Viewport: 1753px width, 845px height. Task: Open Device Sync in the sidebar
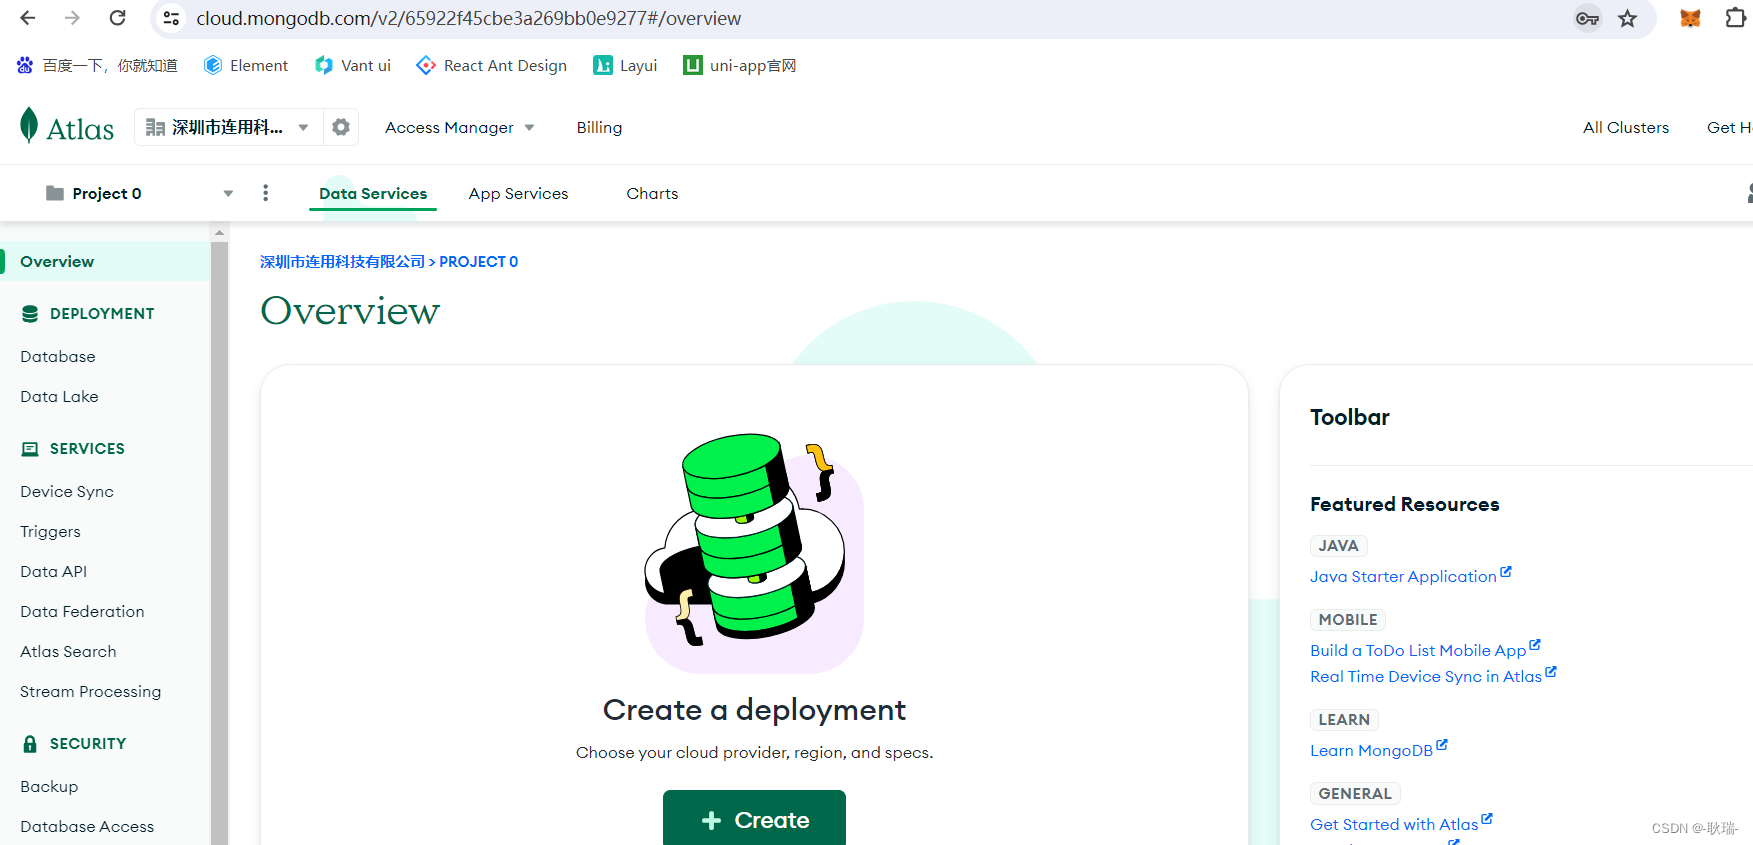point(67,491)
